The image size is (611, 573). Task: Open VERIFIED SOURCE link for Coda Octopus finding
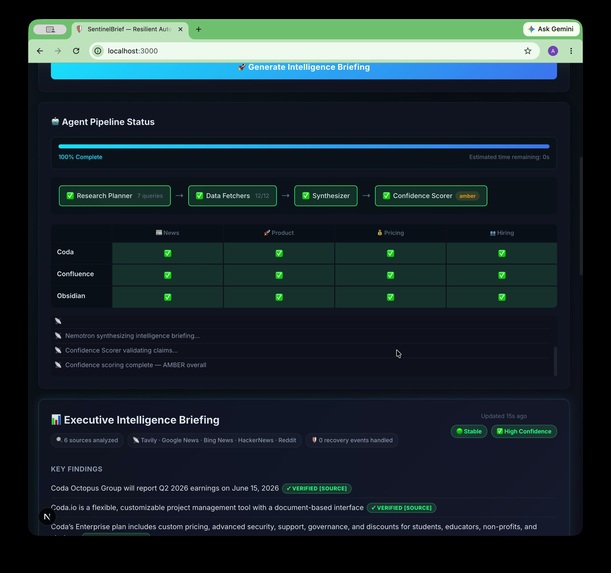(x=317, y=488)
